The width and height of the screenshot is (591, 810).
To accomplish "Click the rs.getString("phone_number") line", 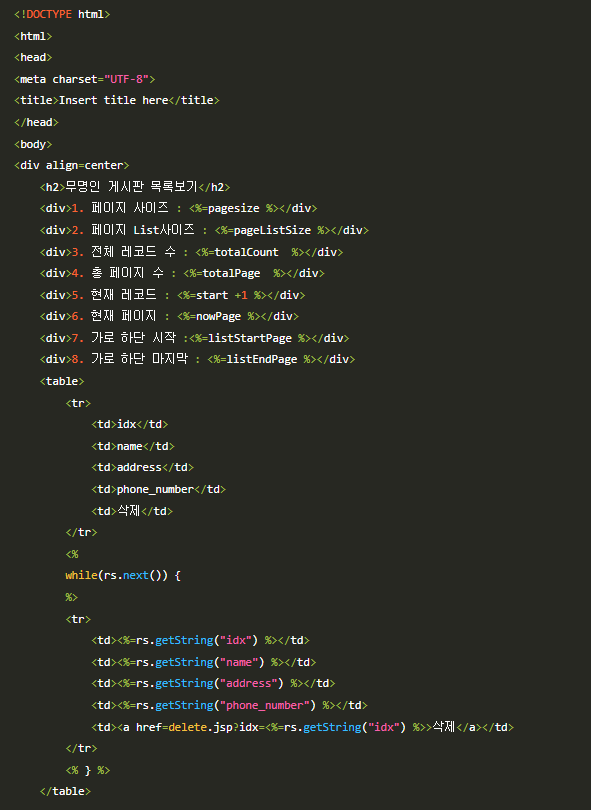I will tap(229, 706).
